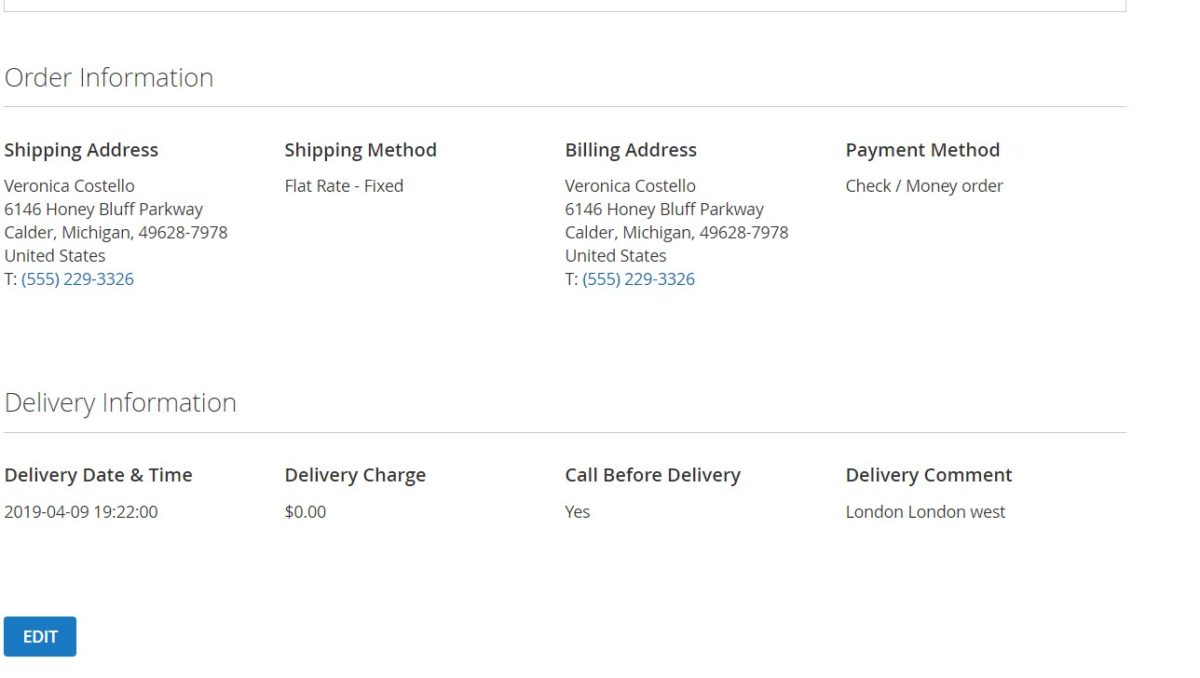Click the Delivery Charge value $0.00
This screenshot has height=678, width=1200.
click(x=305, y=511)
